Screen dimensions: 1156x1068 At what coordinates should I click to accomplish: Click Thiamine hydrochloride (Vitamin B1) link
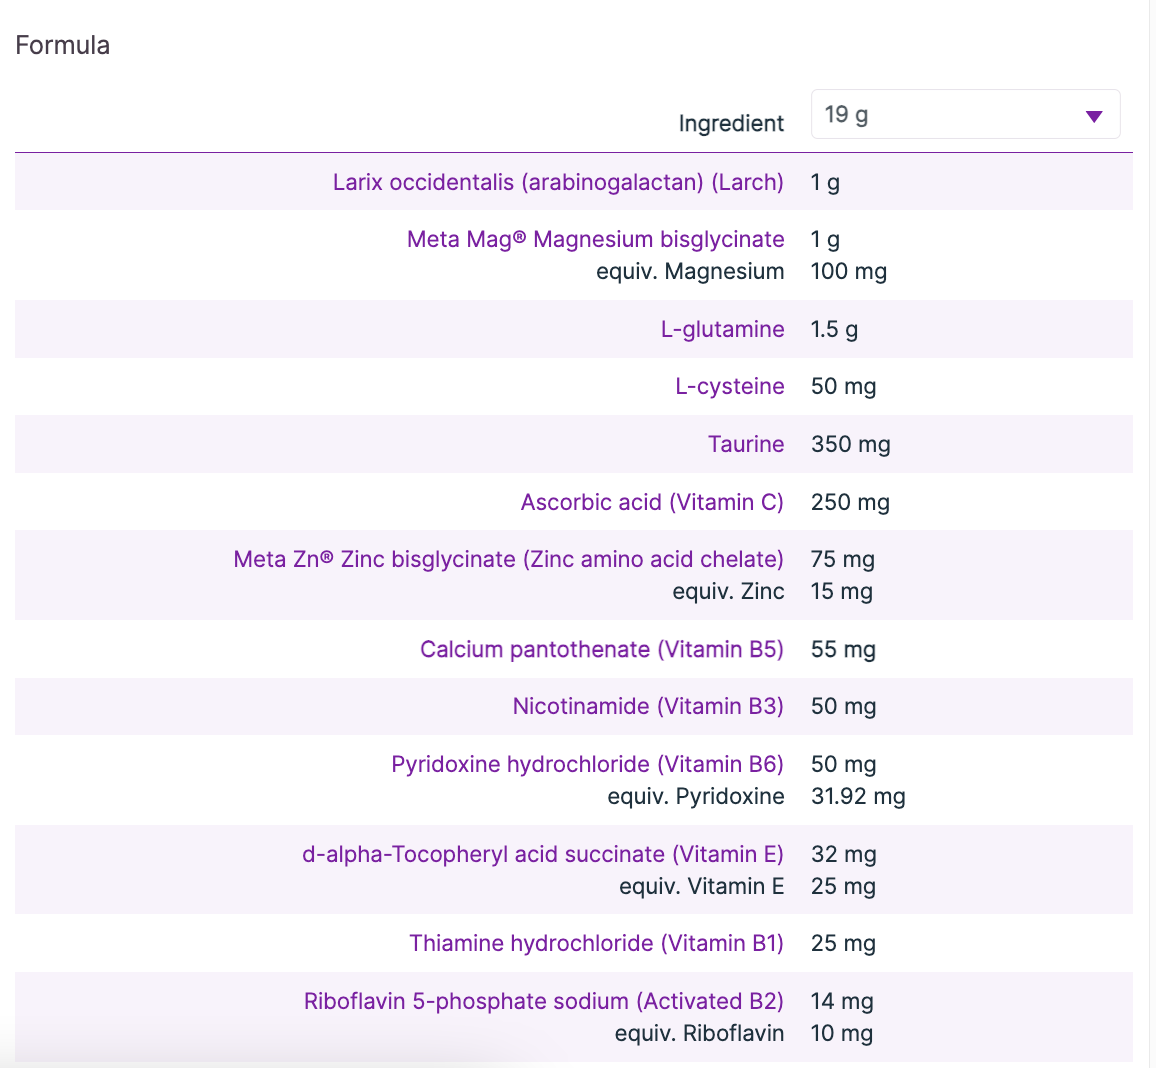tap(596, 943)
